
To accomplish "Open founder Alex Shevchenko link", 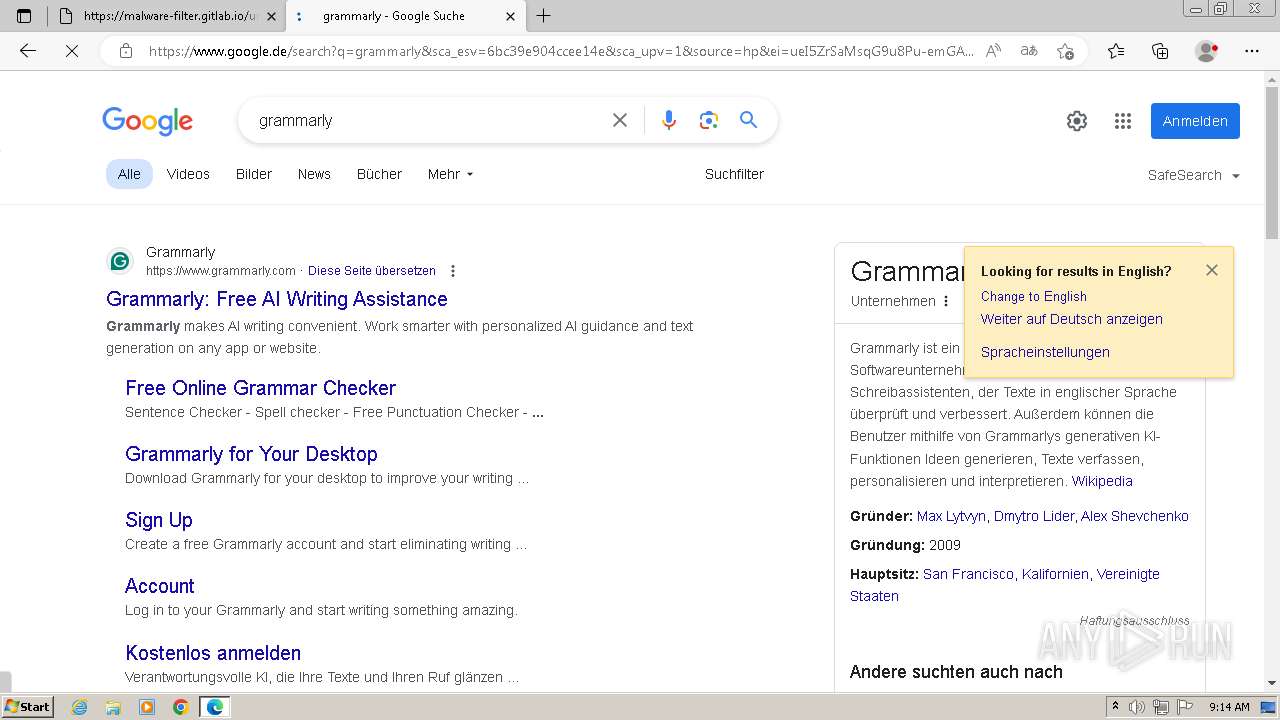I will point(1135,516).
